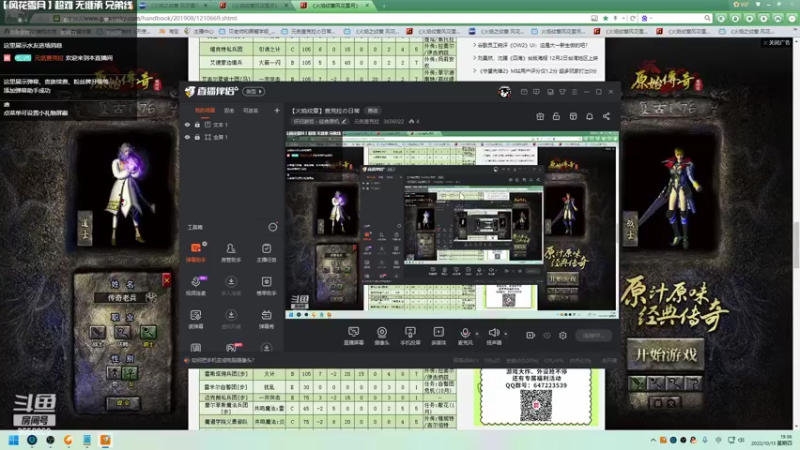Mute the speaker in bottom bar

493,336
